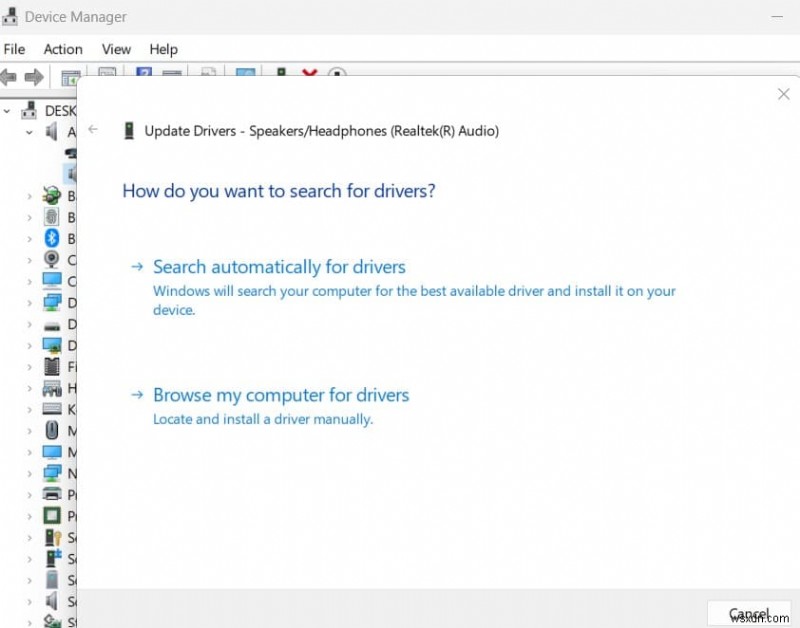Open the File menu
800x628 pixels.
point(14,49)
